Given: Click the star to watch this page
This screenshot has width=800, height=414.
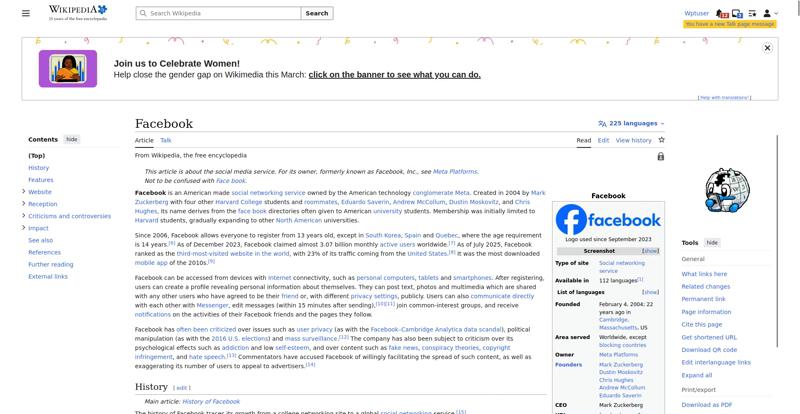Looking at the screenshot, I should tap(661, 140).
